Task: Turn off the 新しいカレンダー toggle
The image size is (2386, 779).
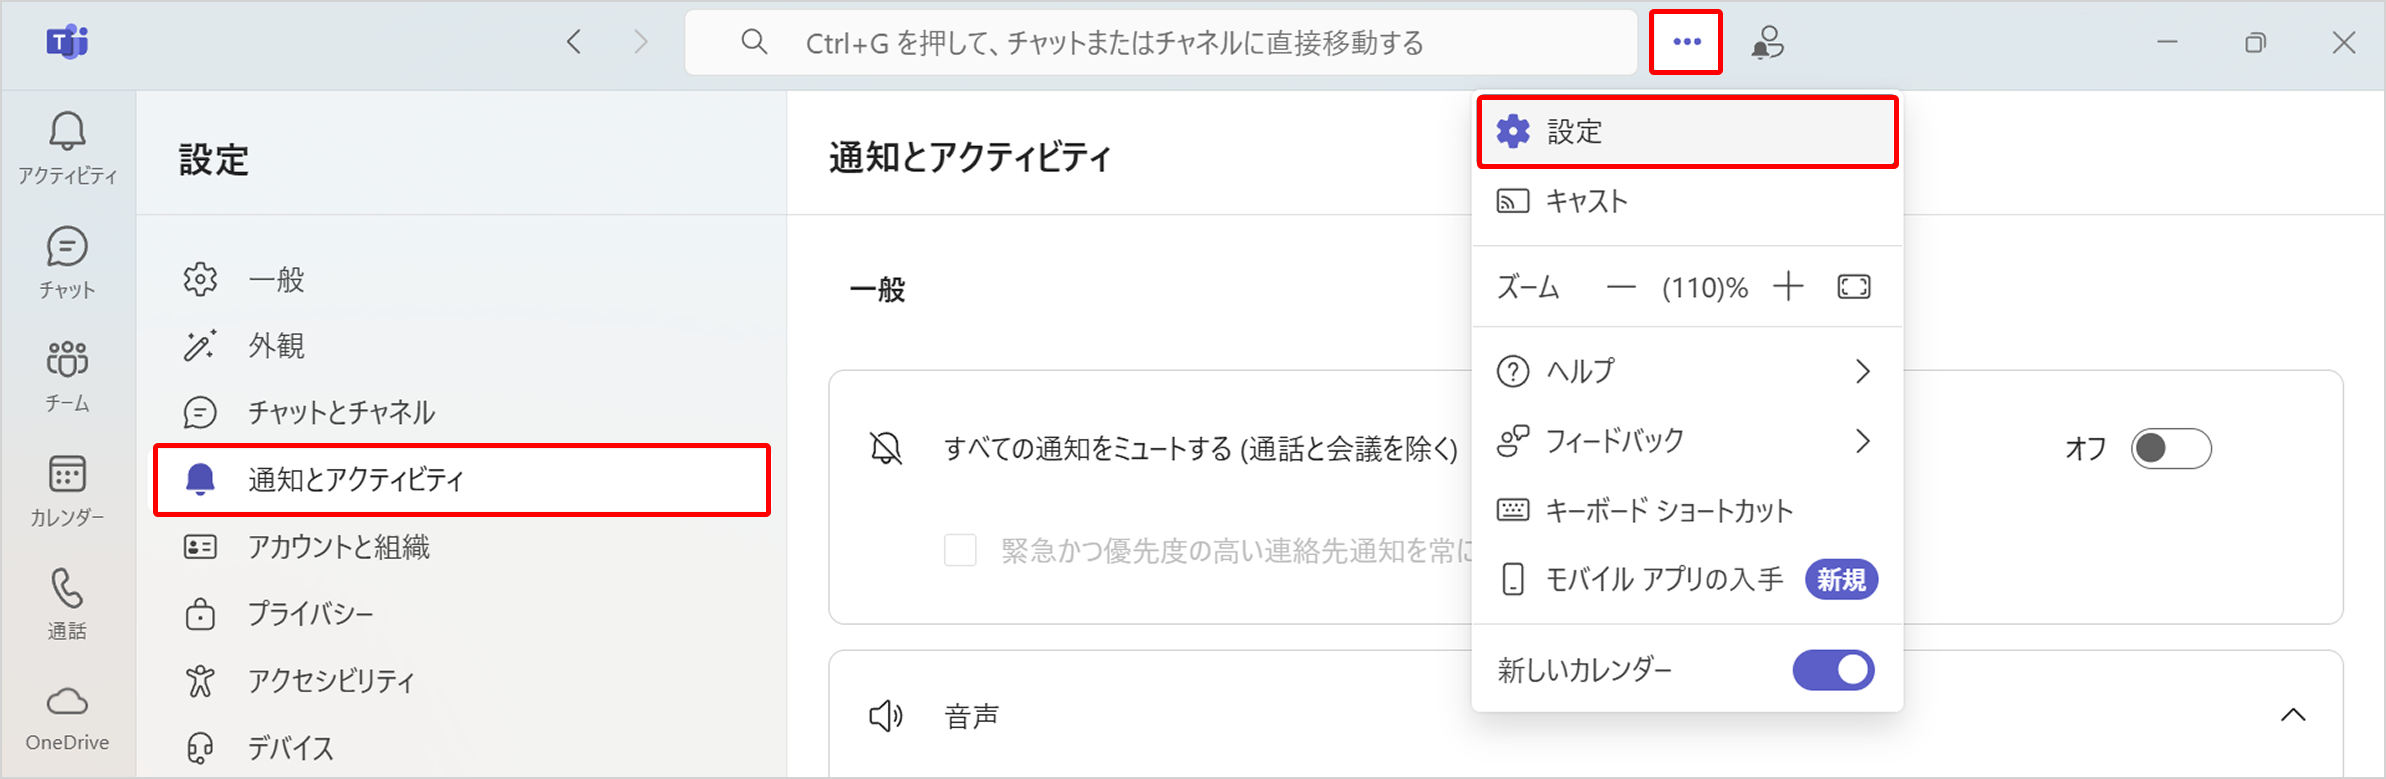Action: tap(1832, 670)
